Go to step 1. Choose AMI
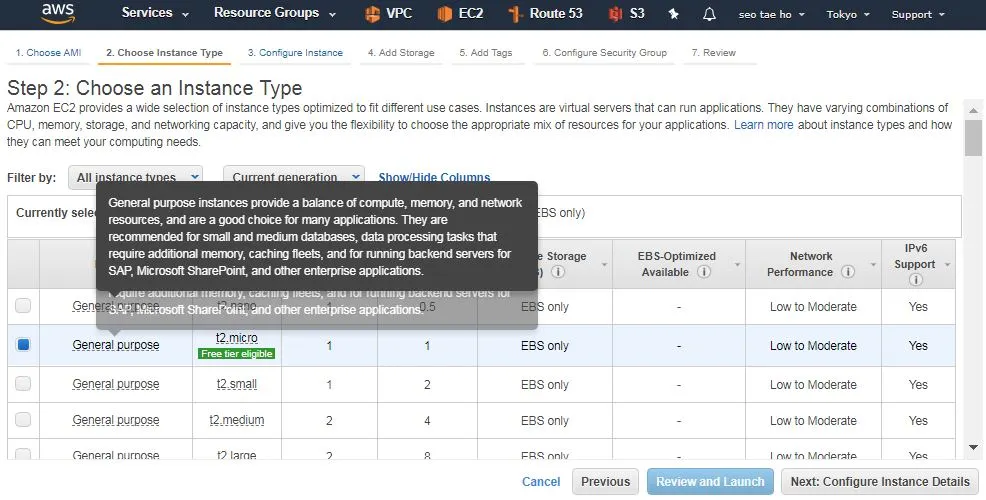Screen dimensions: 986x500 (48, 53)
